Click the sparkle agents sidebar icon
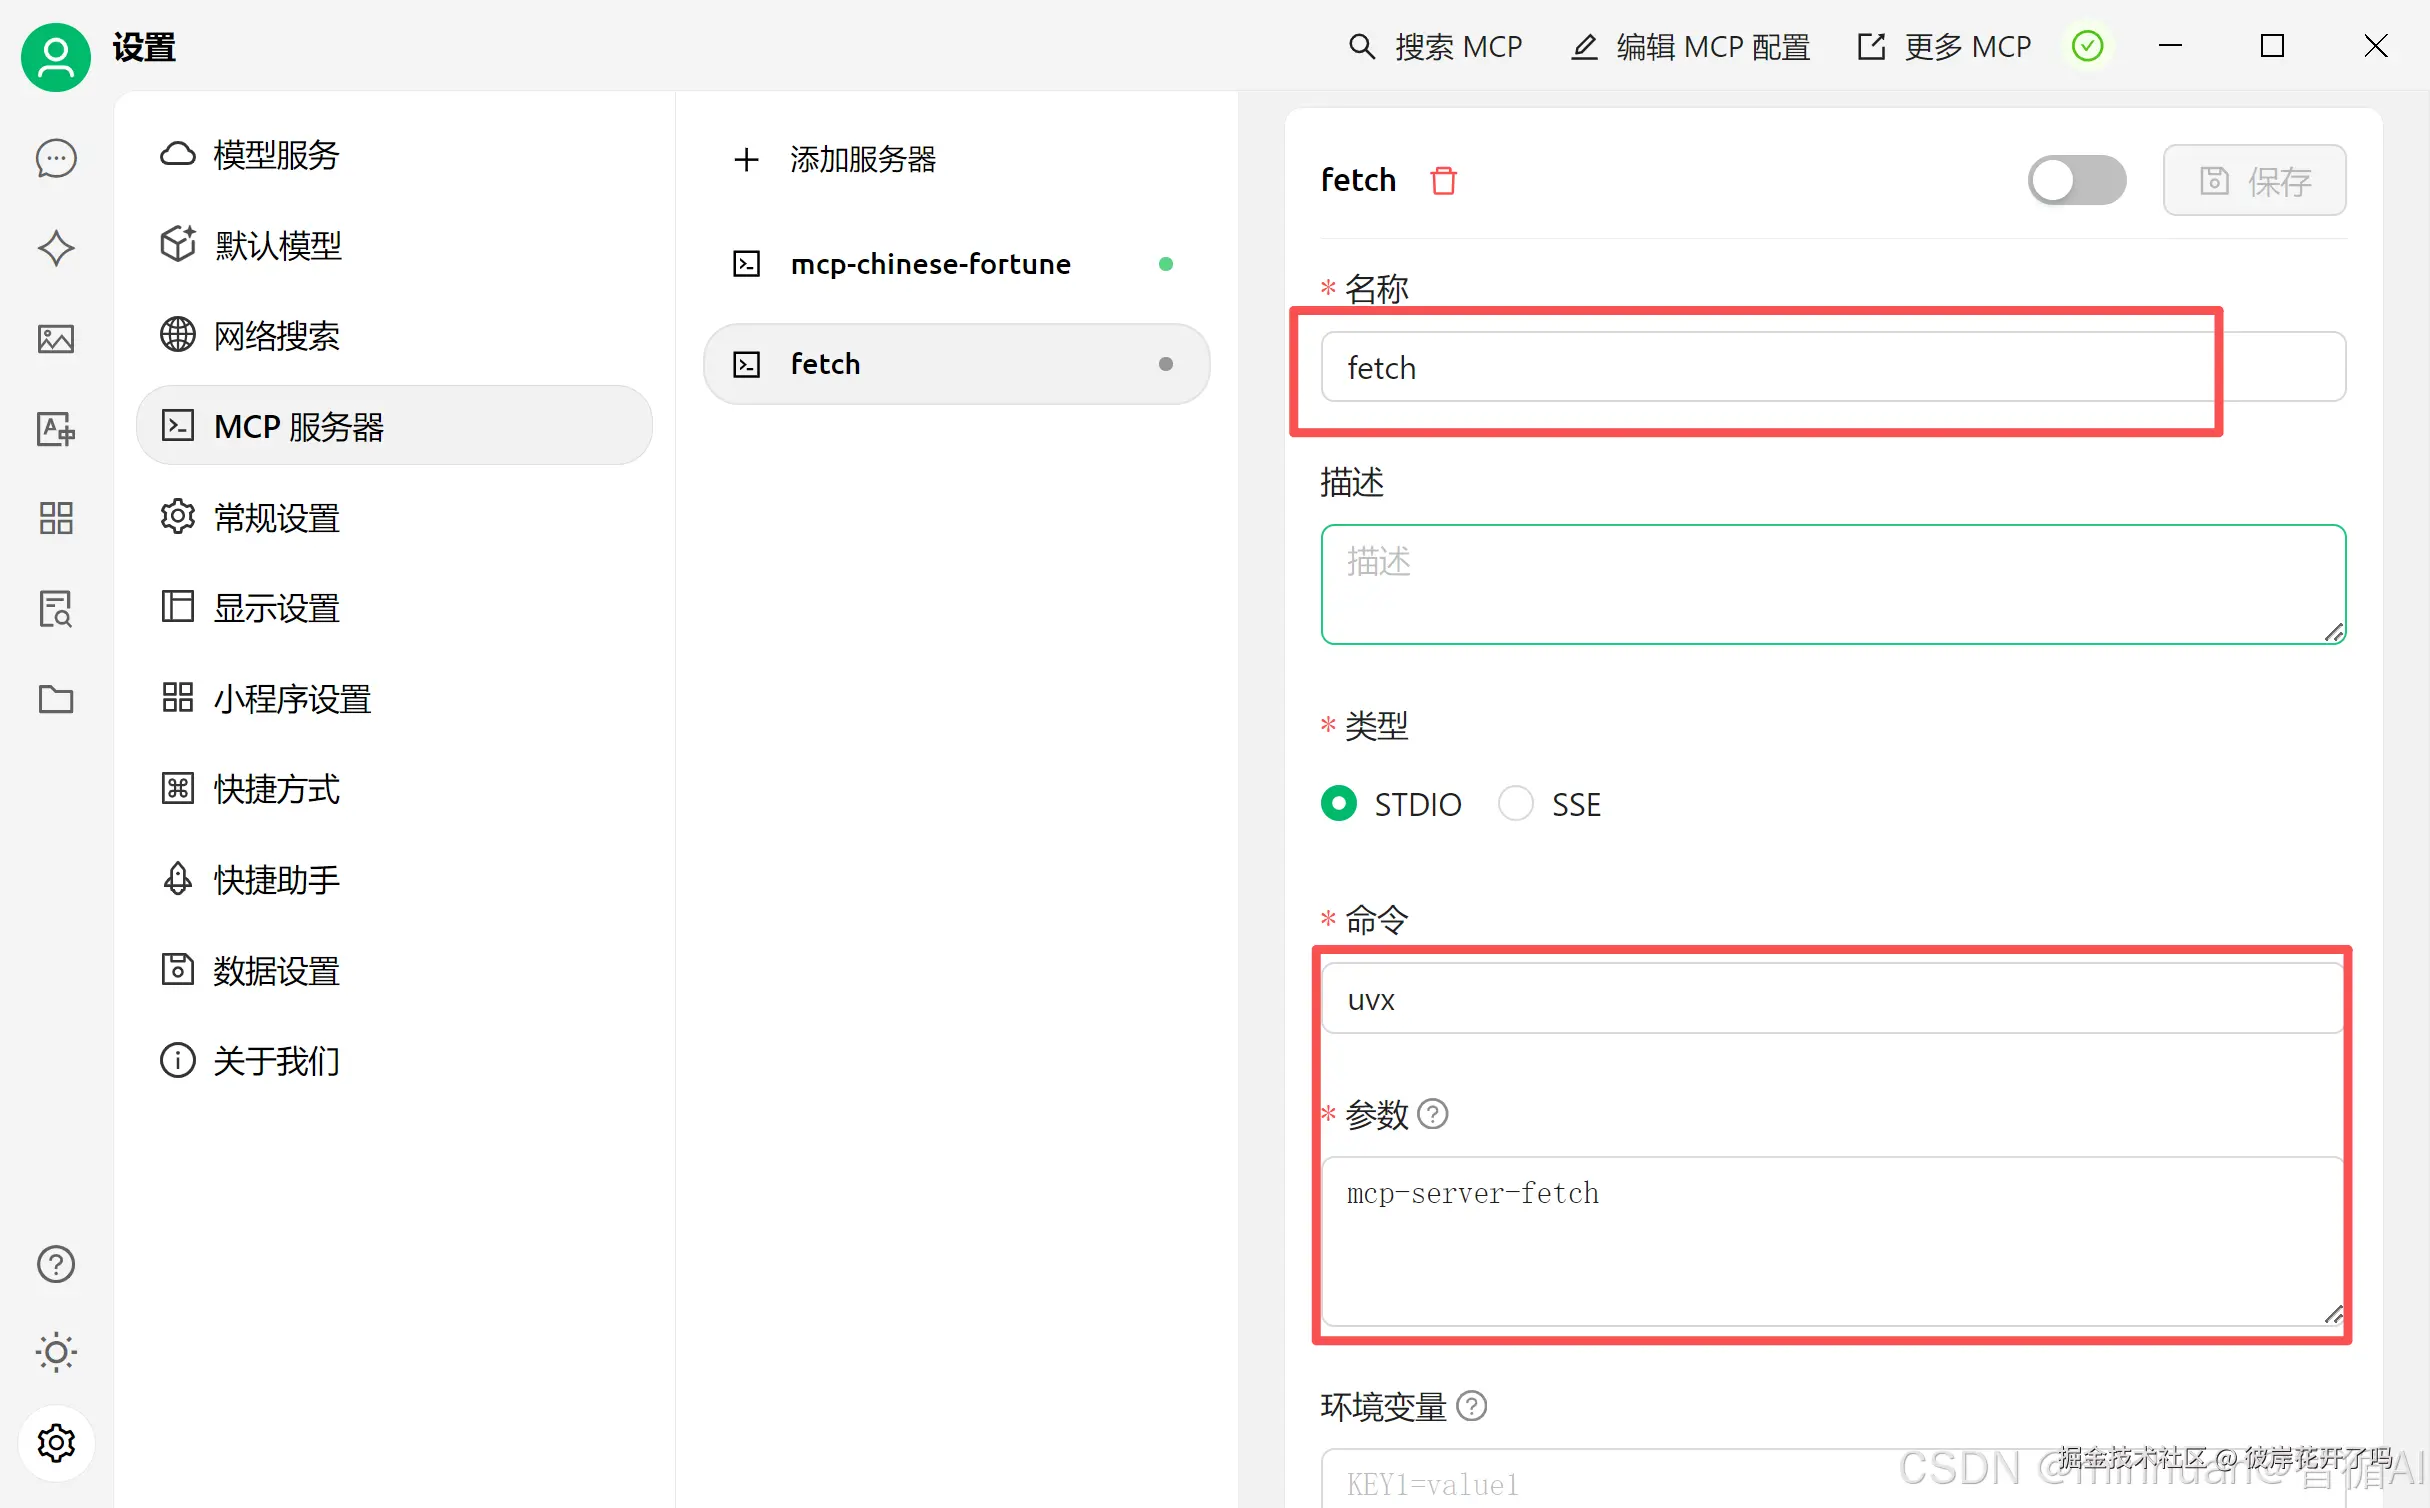This screenshot has width=2430, height=1508. point(56,248)
